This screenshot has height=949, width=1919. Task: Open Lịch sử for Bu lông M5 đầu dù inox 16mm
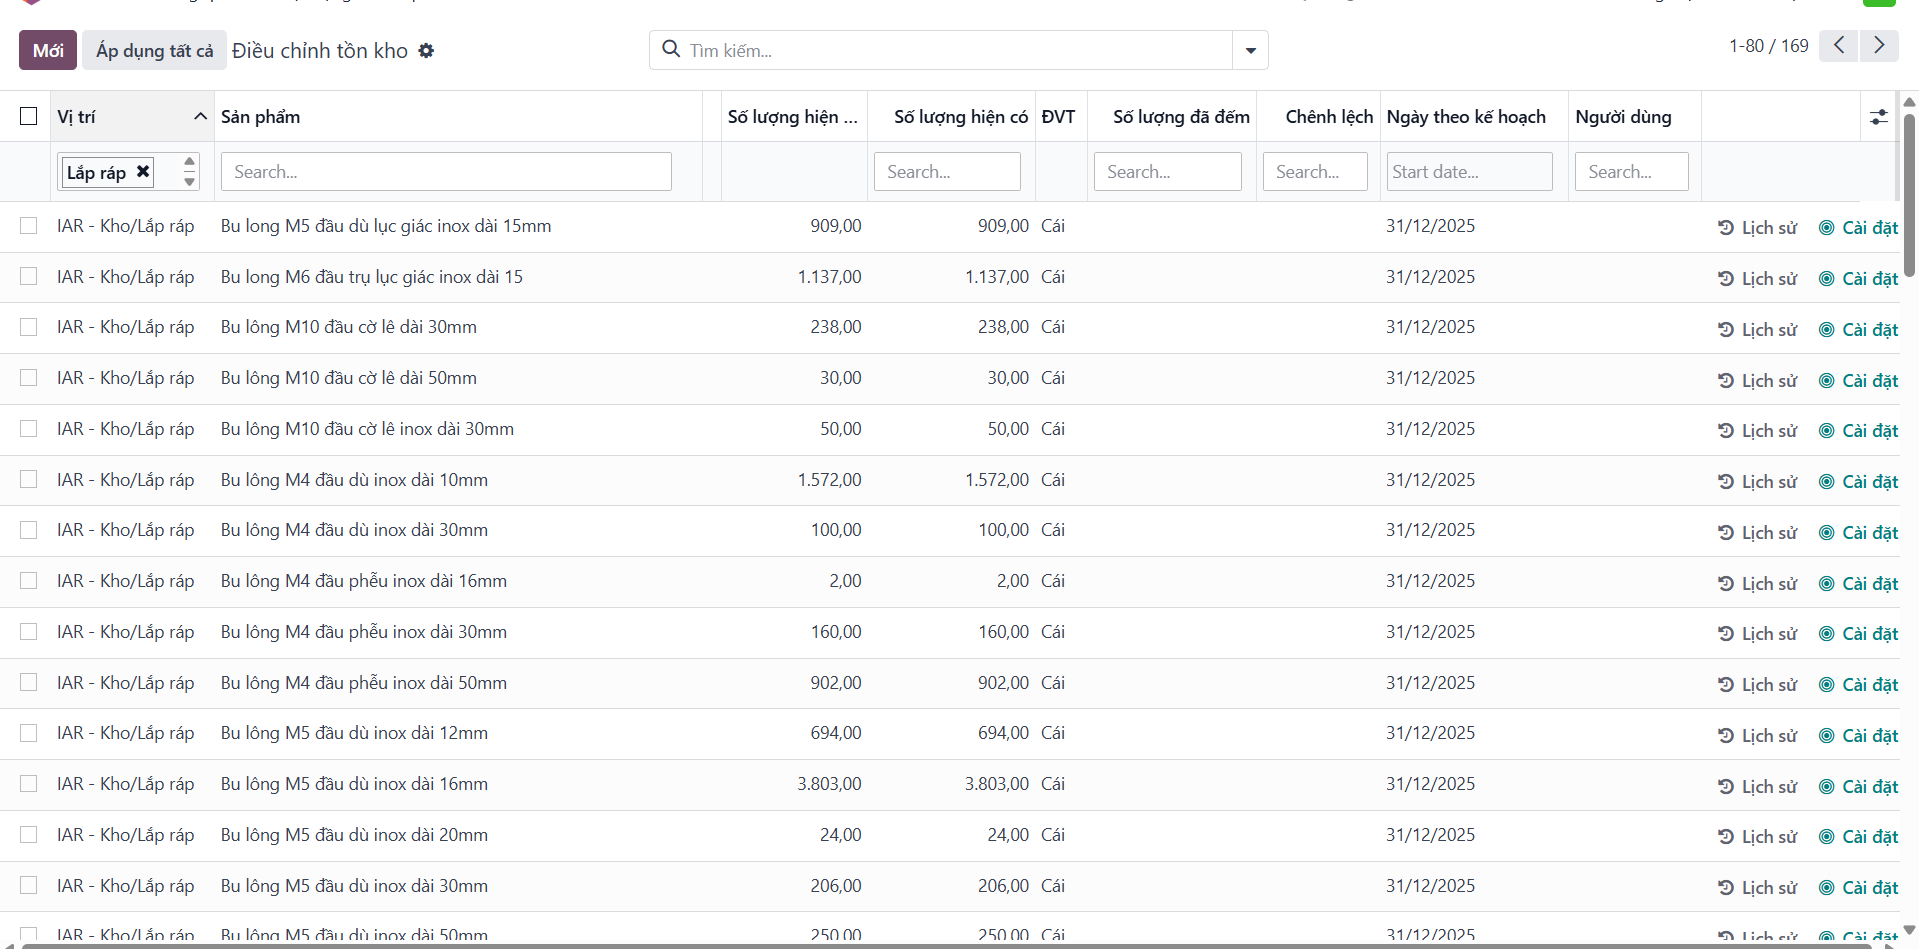[1757, 787]
